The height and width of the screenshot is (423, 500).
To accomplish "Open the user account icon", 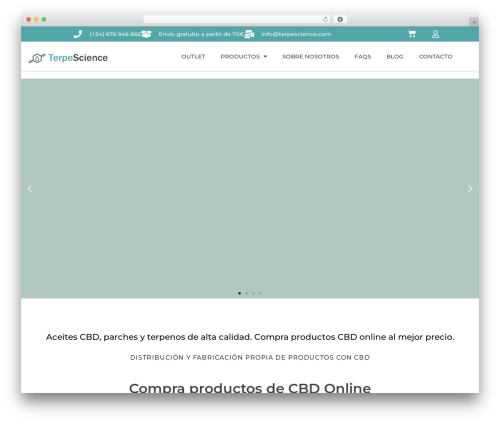I will pyautogui.click(x=435, y=34).
